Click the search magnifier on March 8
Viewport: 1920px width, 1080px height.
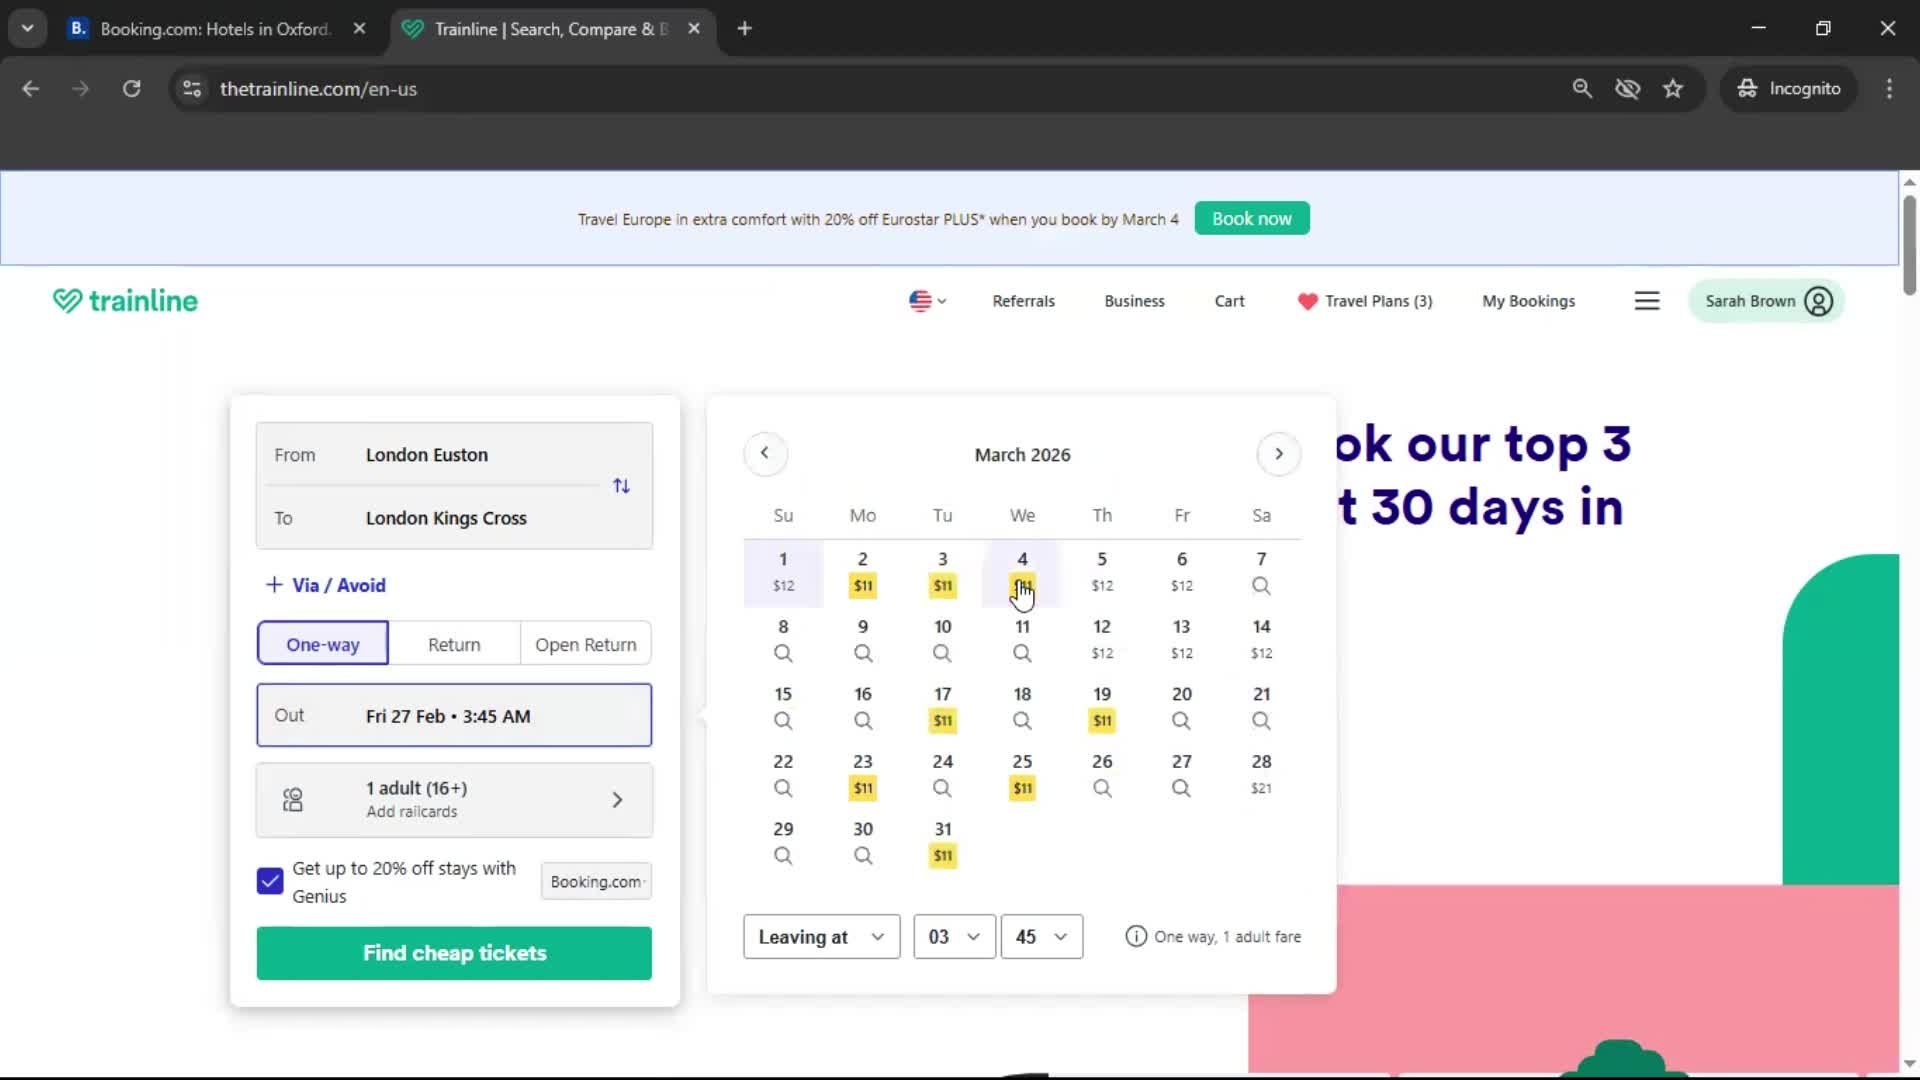pyautogui.click(x=783, y=653)
